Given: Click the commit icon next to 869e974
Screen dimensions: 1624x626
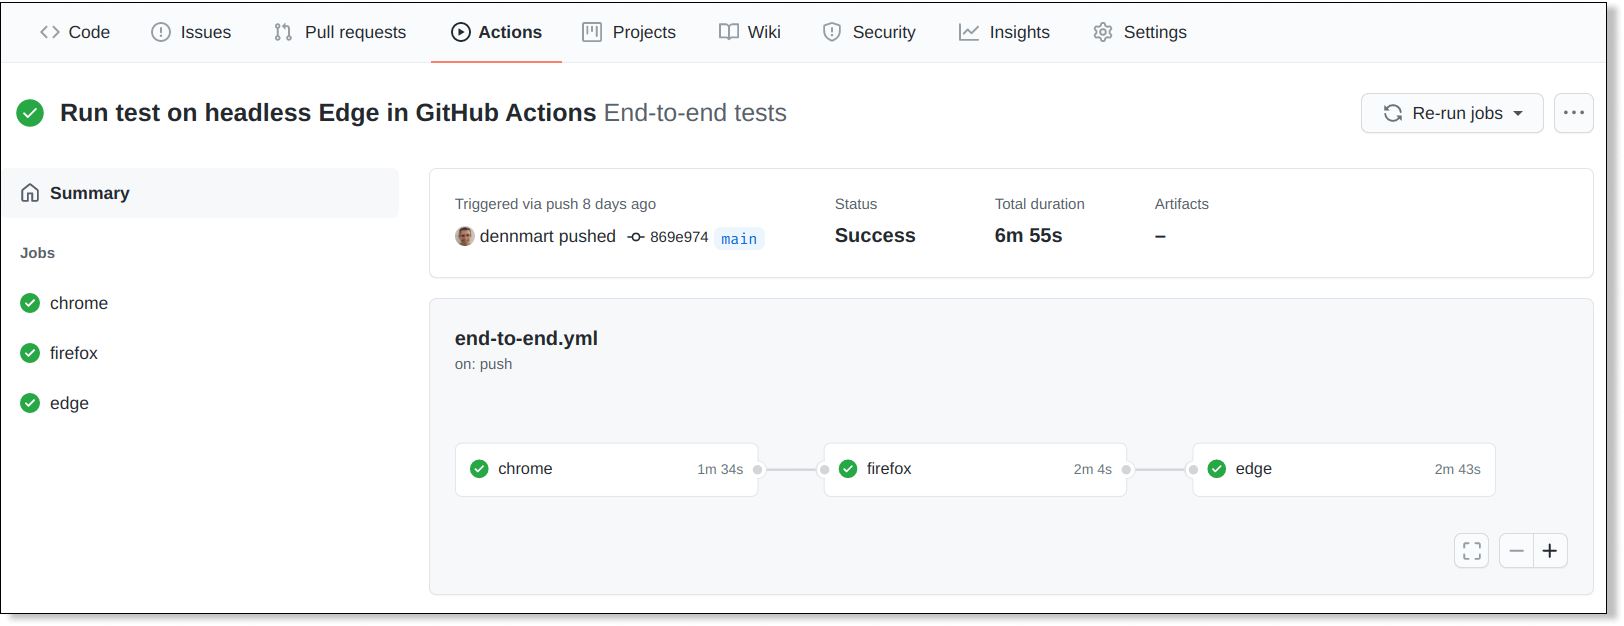Looking at the screenshot, I should tap(636, 238).
